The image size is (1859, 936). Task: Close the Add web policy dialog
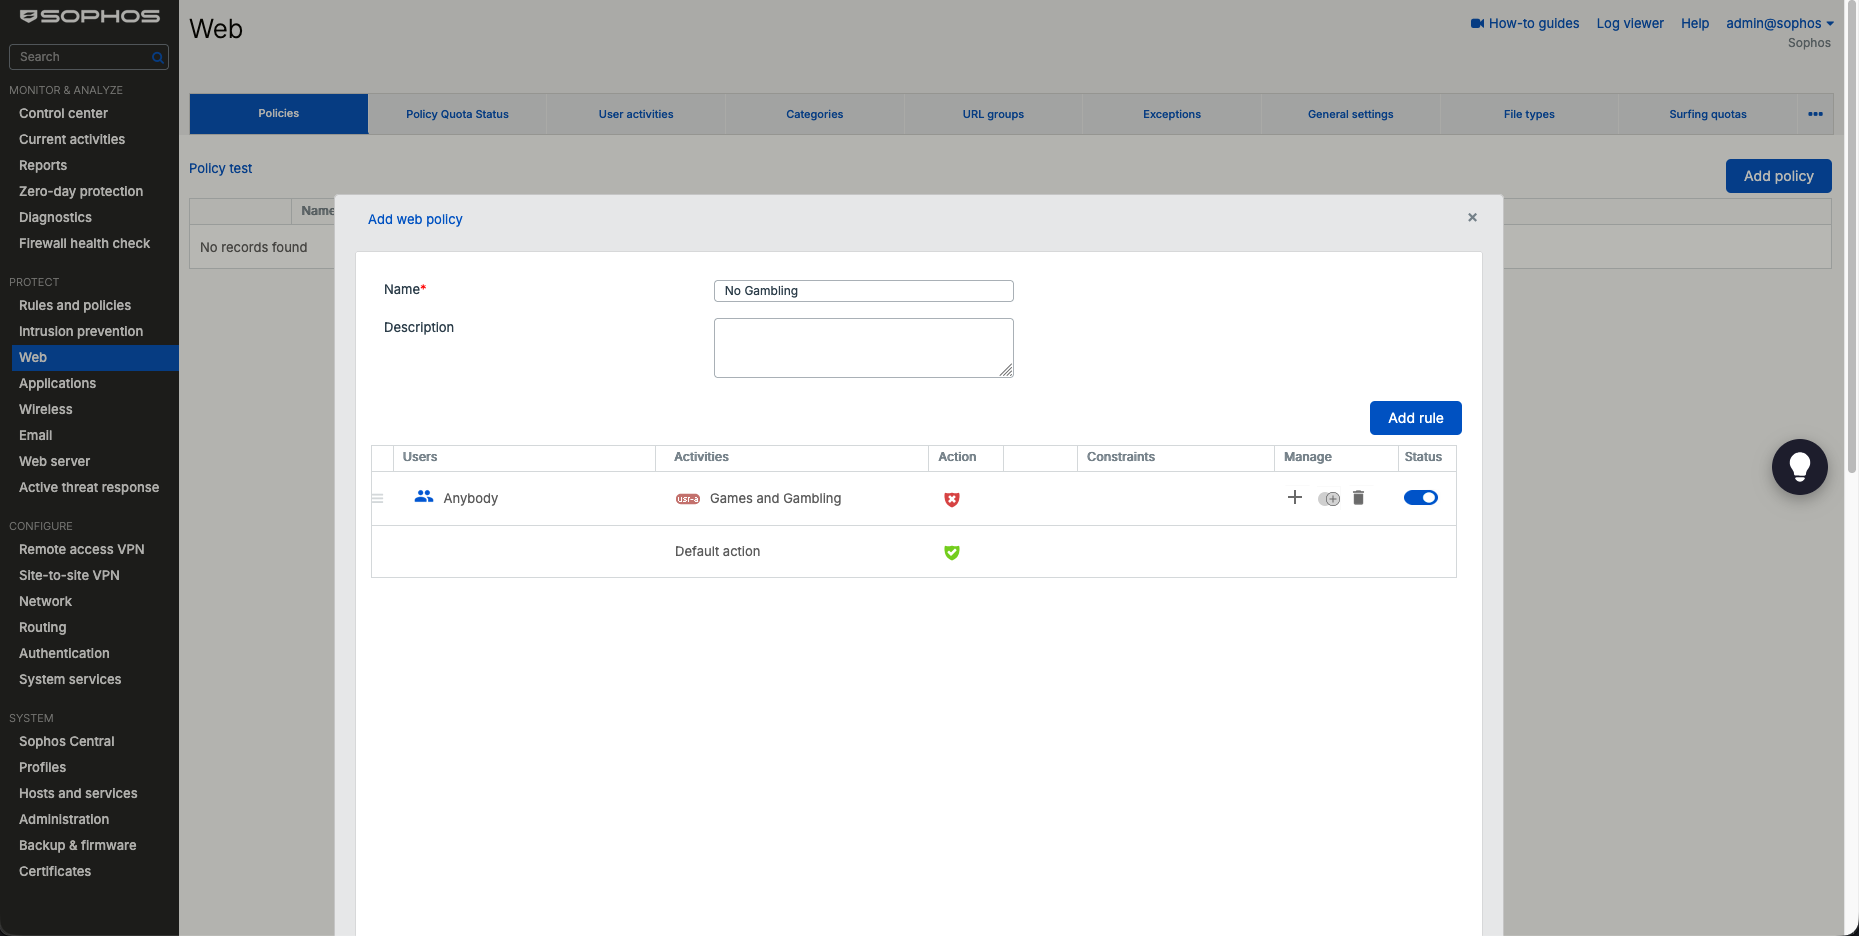click(x=1472, y=217)
